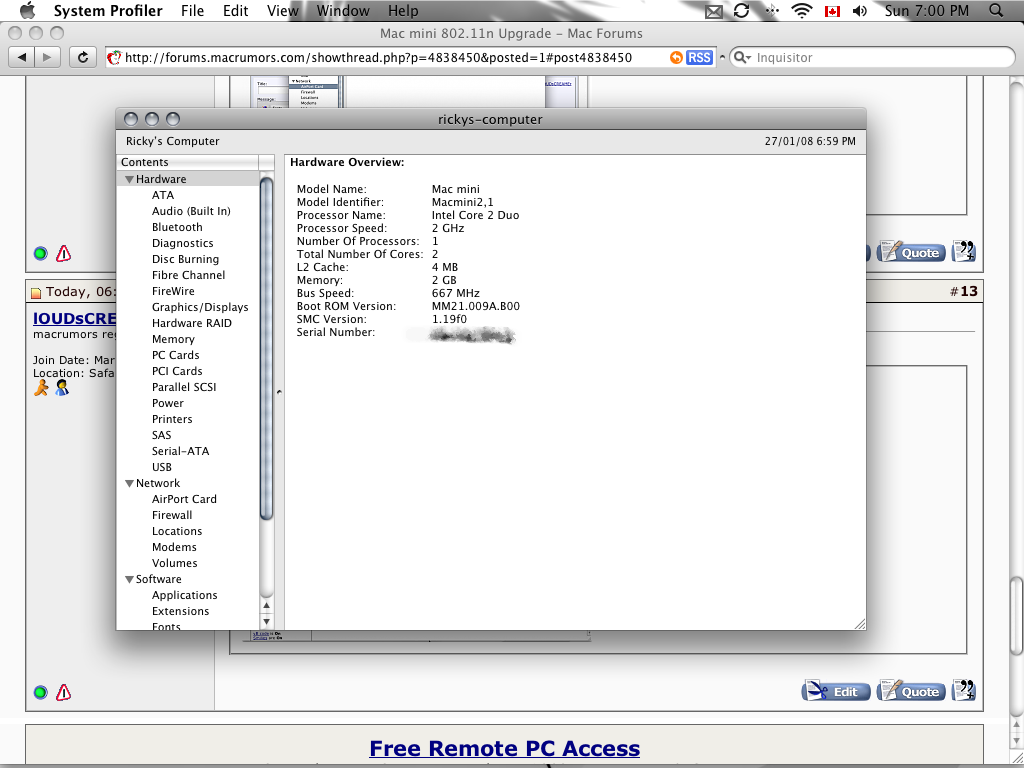This screenshot has height=768, width=1024.
Task: Select AirPort Card under Network
Action: click(184, 499)
